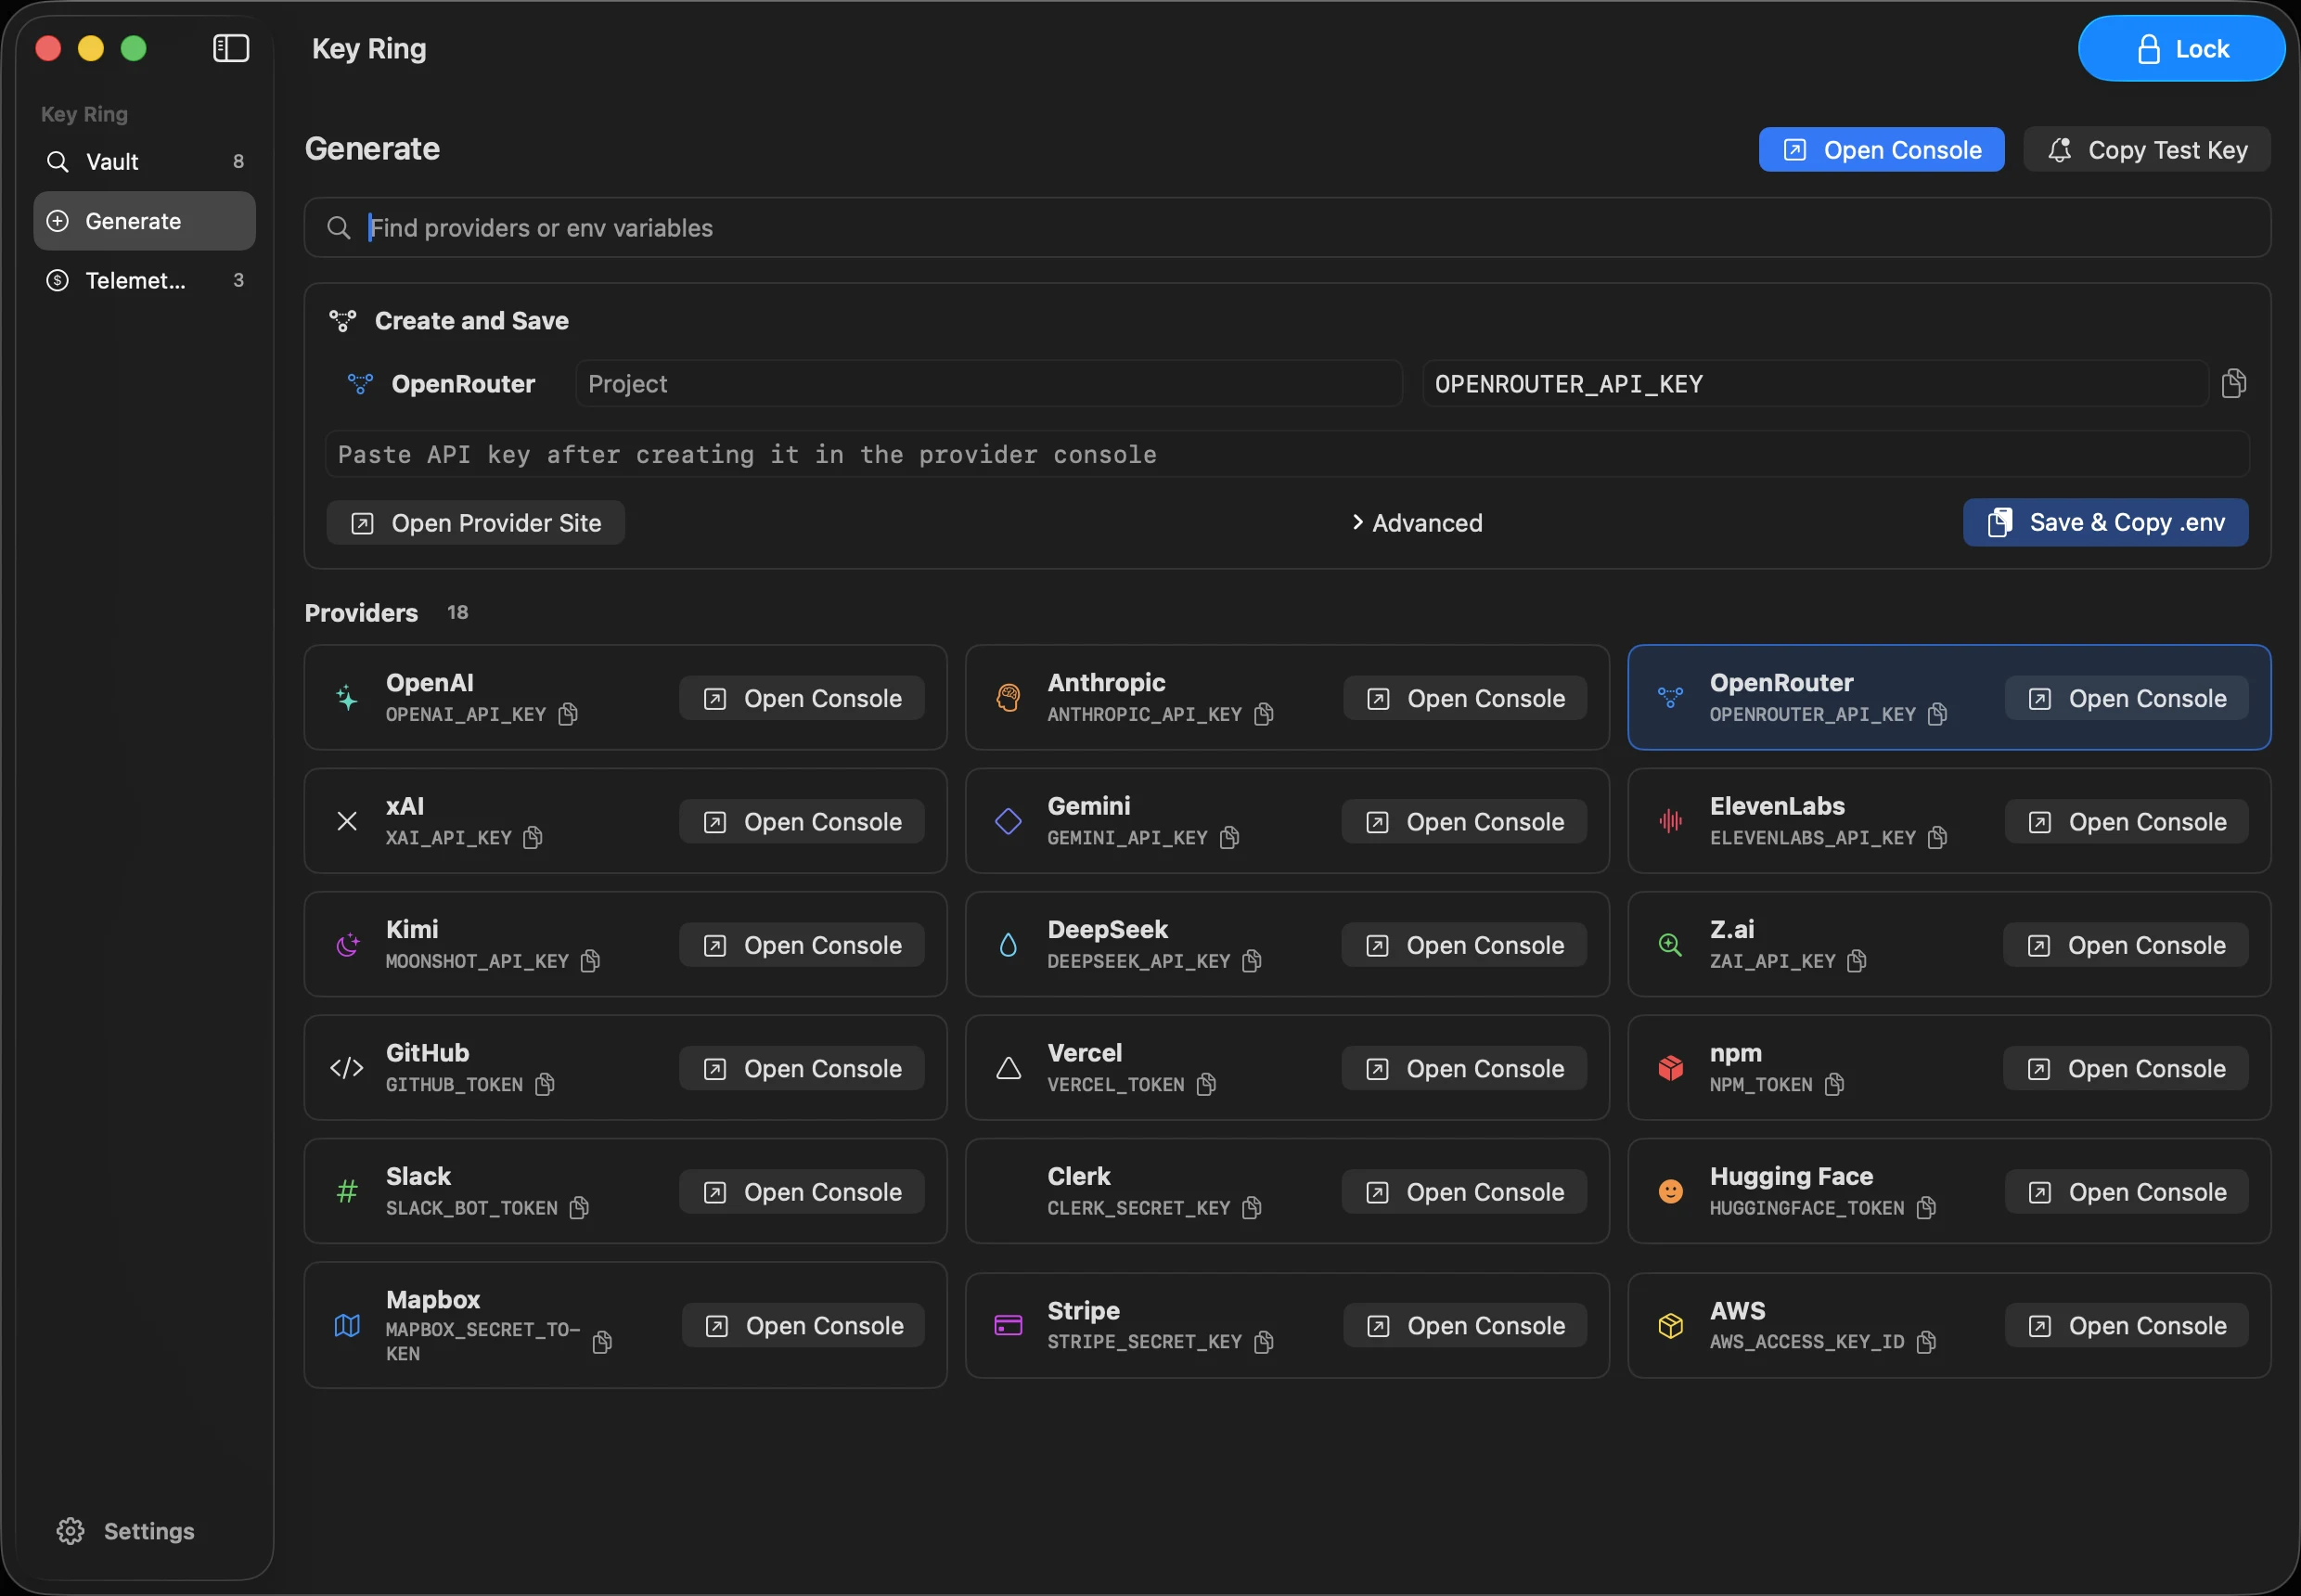Click Copy Test Key button
Image resolution: width=2301 pixels, height=1596 pixels.
click(x=2147, y=150)
